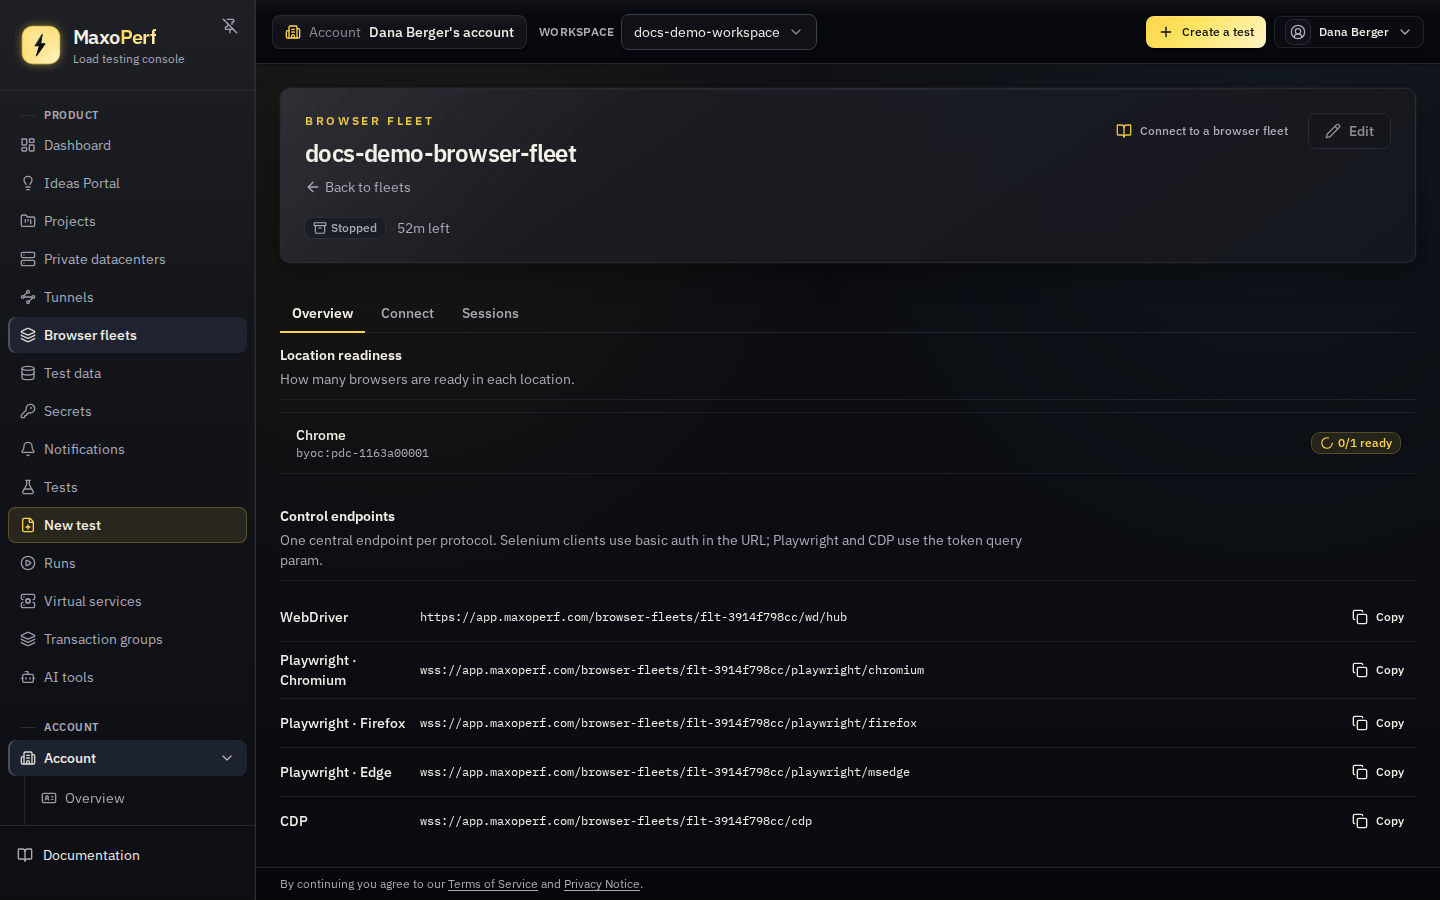
Task: Click the Virtual services icon
Action: pyautogui.click(x=28, y=601)
